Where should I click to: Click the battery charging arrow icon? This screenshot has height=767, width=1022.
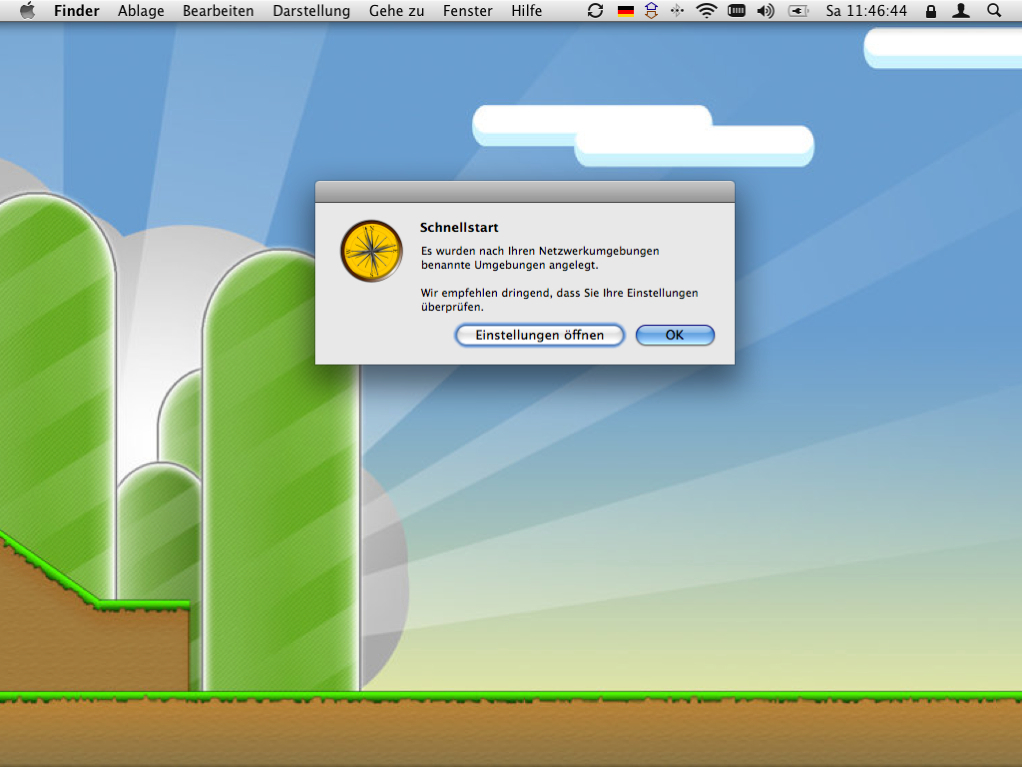pos(798,10)
